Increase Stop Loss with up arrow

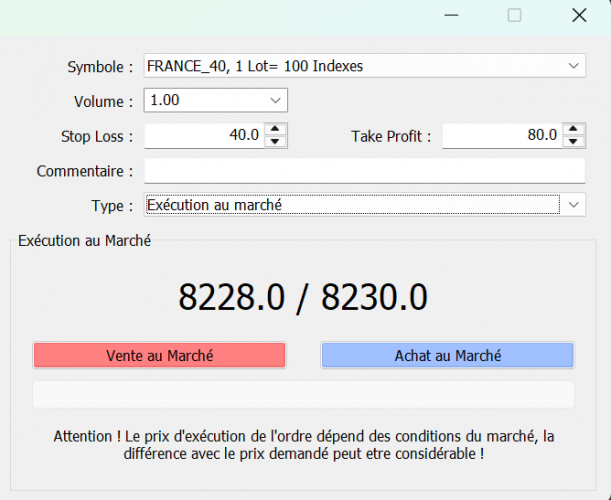276,129
